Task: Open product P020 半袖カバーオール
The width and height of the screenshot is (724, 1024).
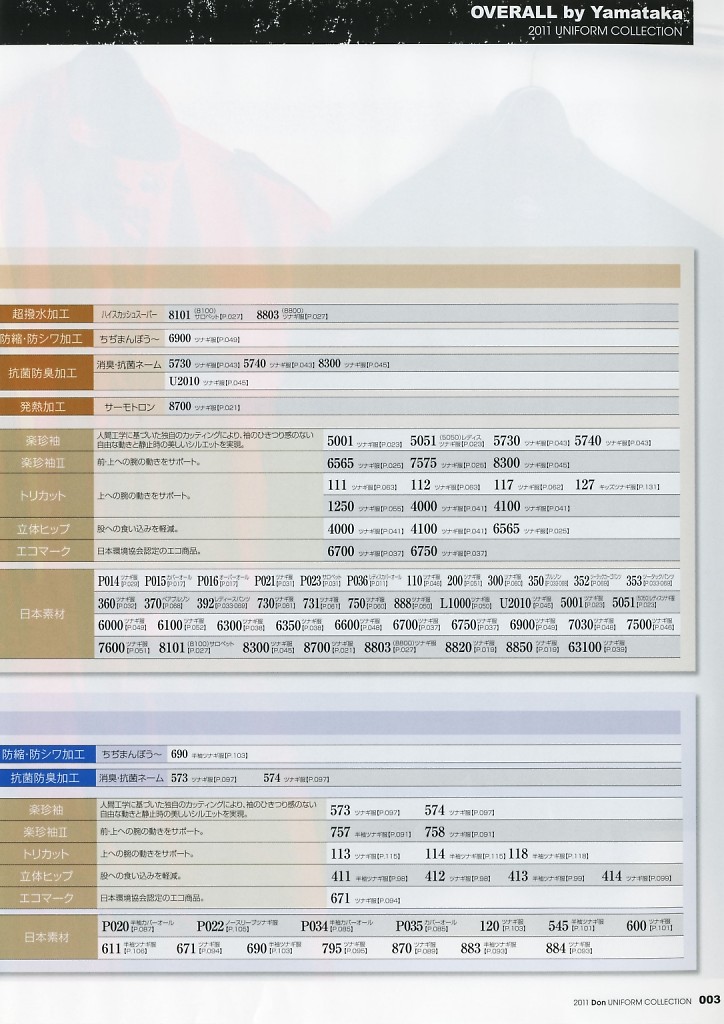Action: point(115,926)
